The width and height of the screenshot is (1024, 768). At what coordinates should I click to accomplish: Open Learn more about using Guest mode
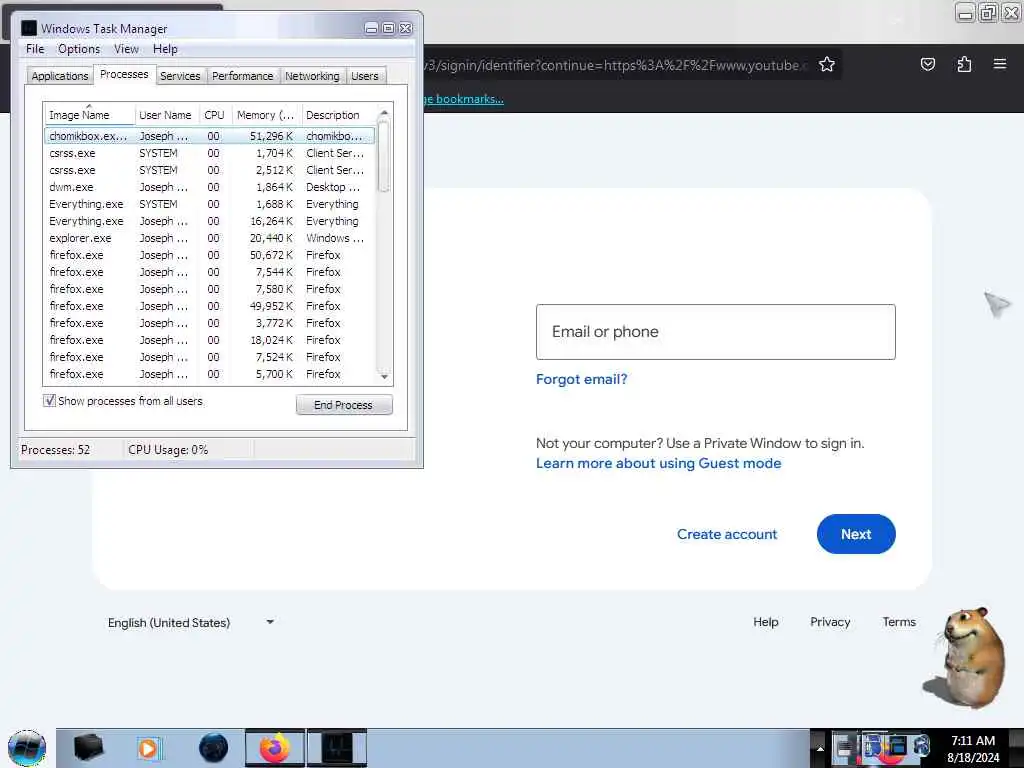click(x=658, y=463)
